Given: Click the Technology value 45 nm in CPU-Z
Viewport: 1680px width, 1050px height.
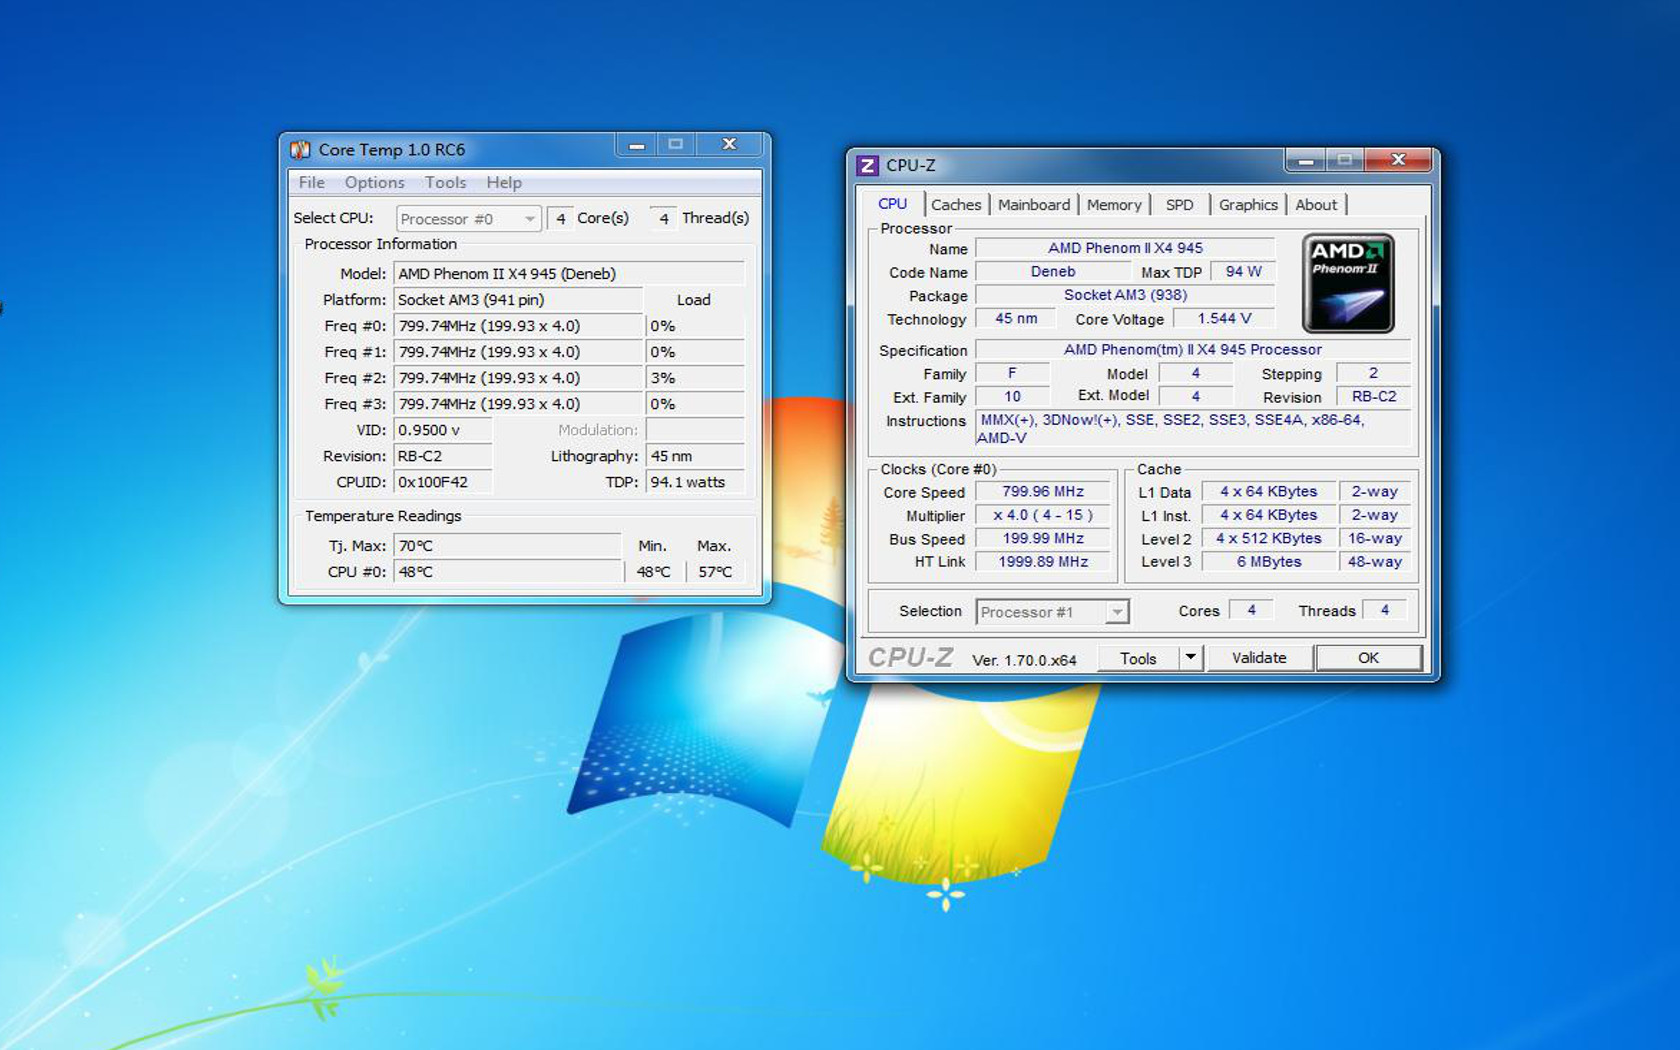Looking at the screenshot, I should [x=1016, y=319].
